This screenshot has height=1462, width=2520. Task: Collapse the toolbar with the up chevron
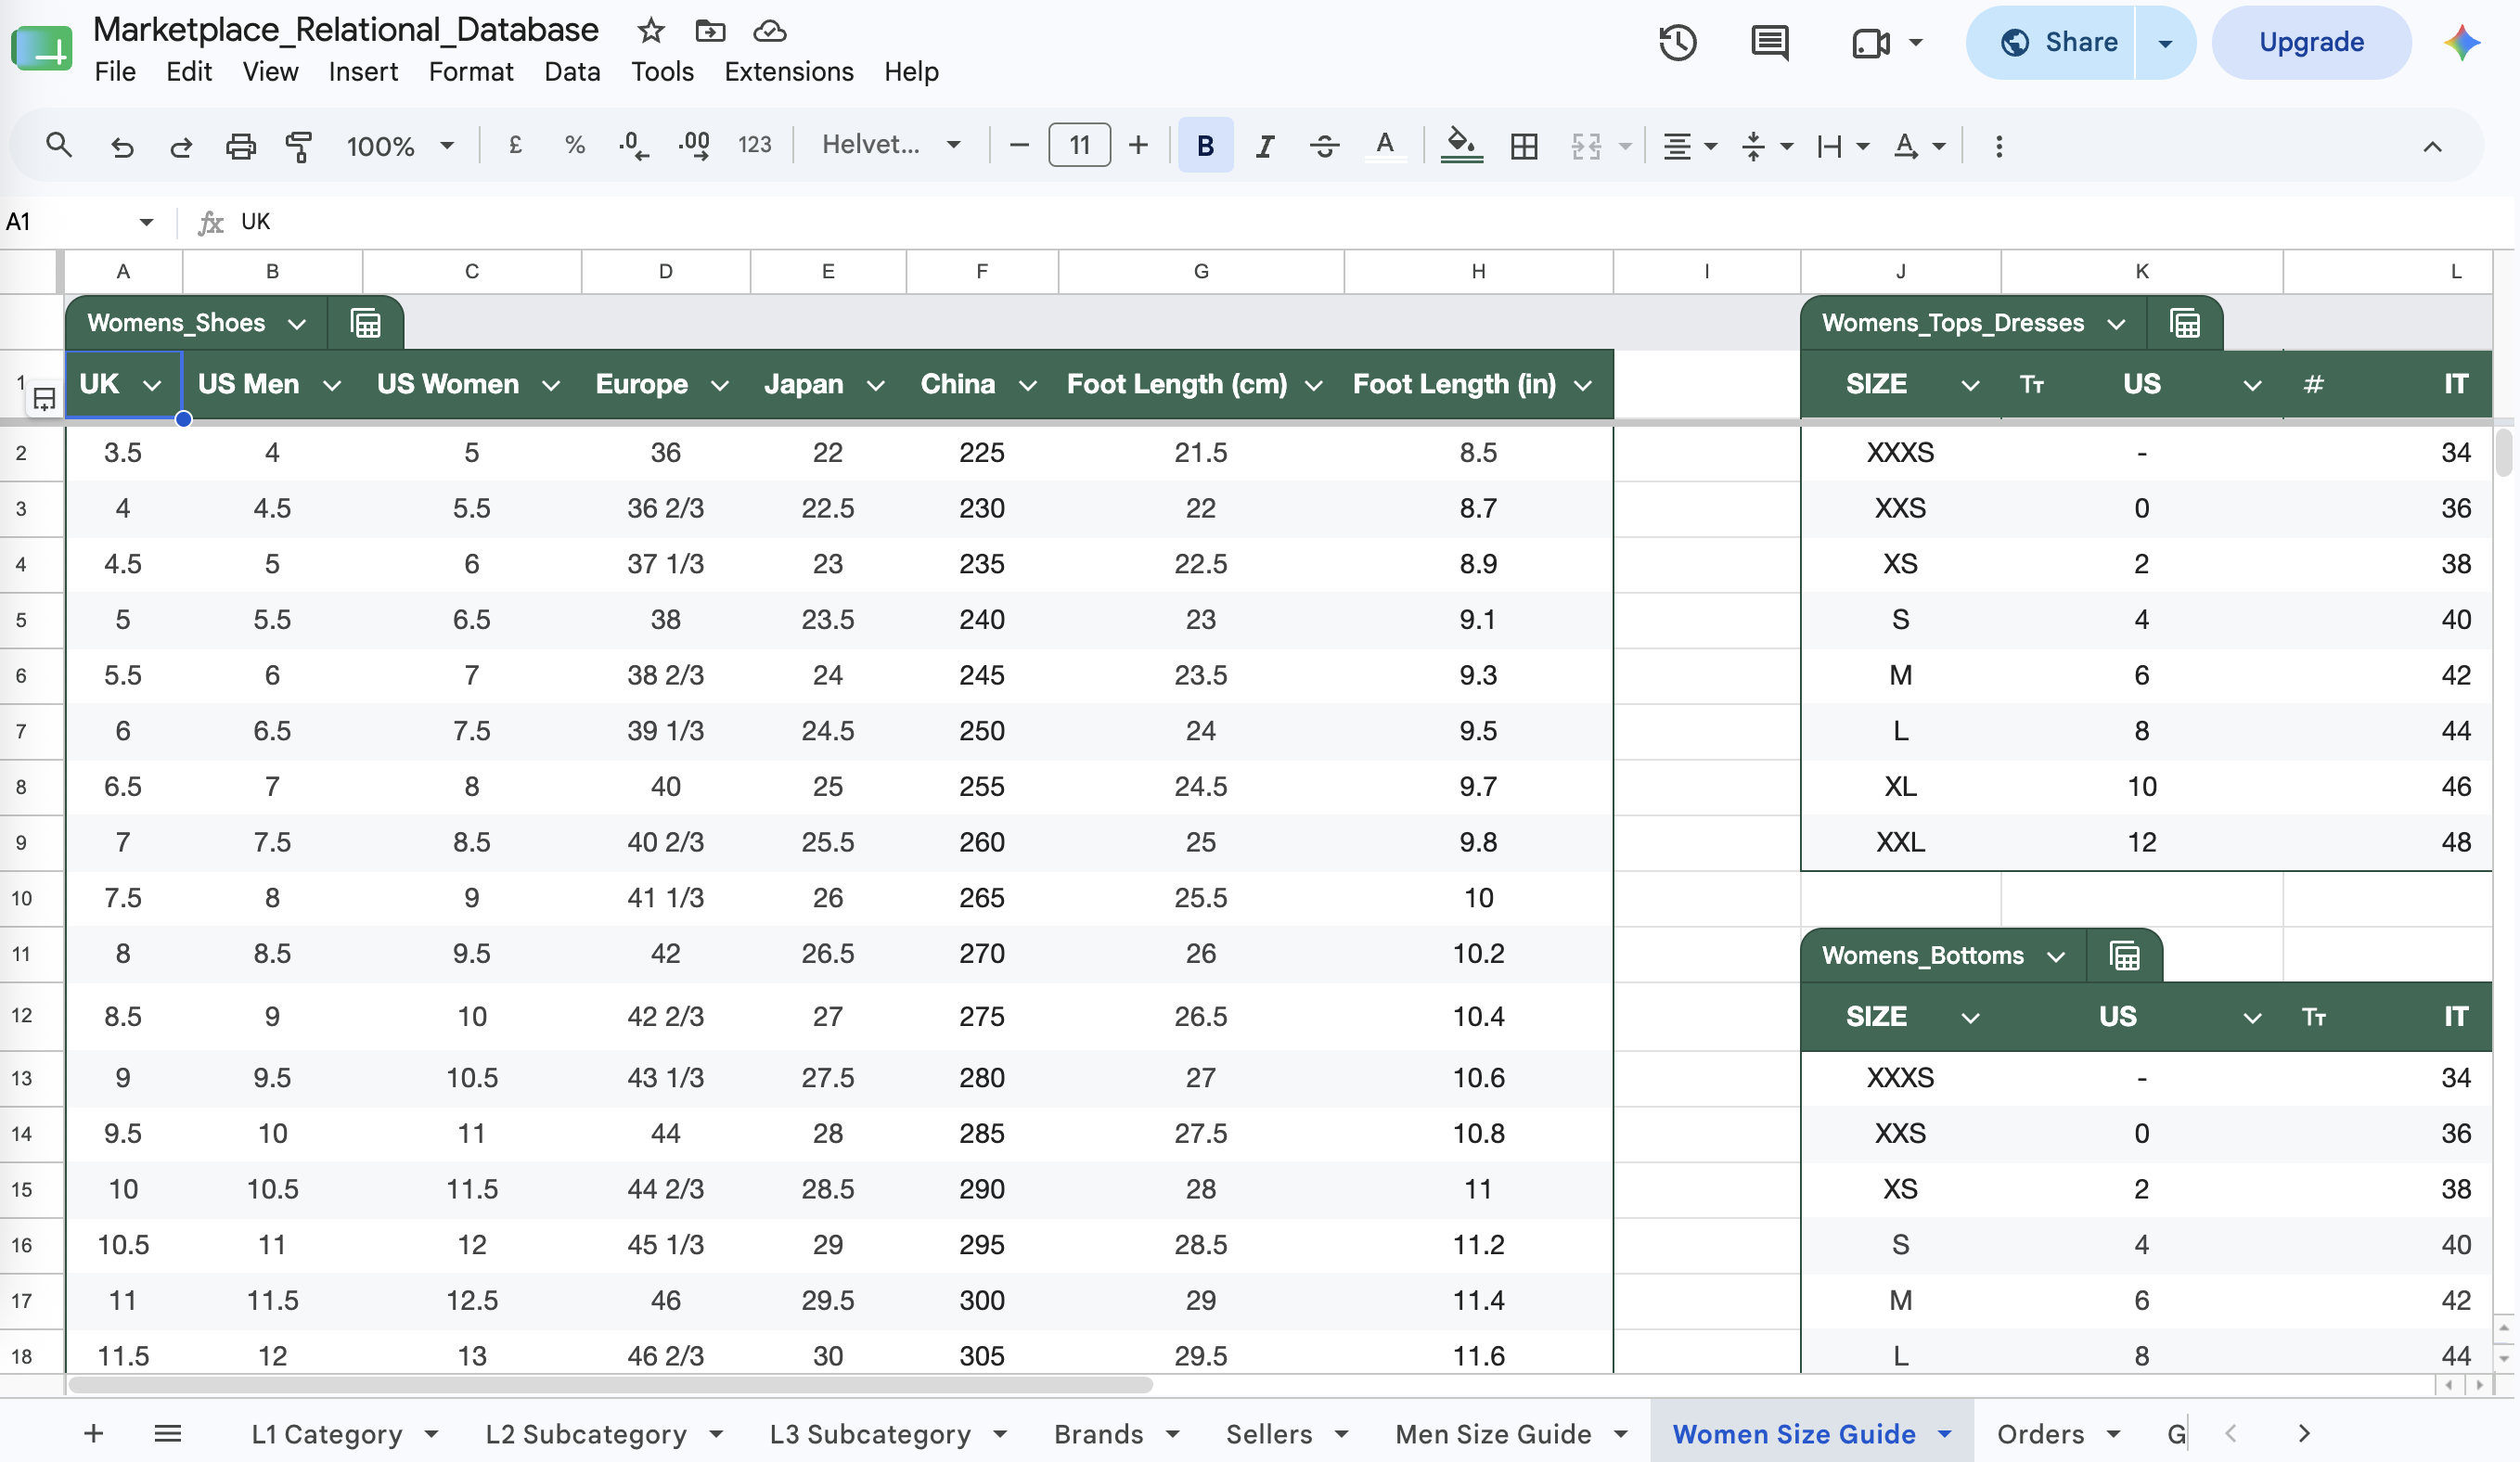[x=2432, y=146]
